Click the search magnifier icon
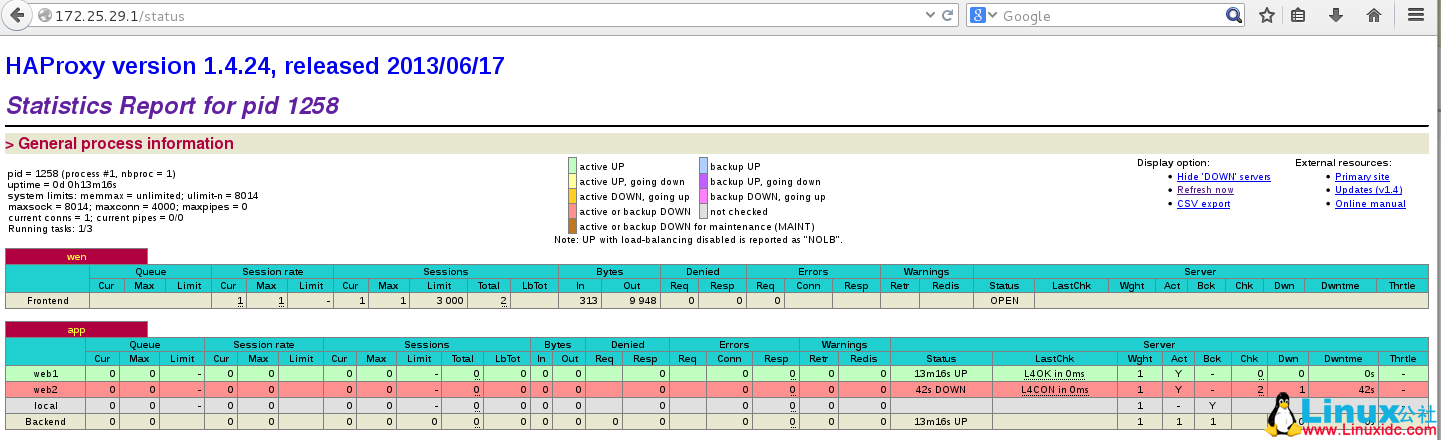This screenshot has height=440, width=1441. coord(1233,16)
